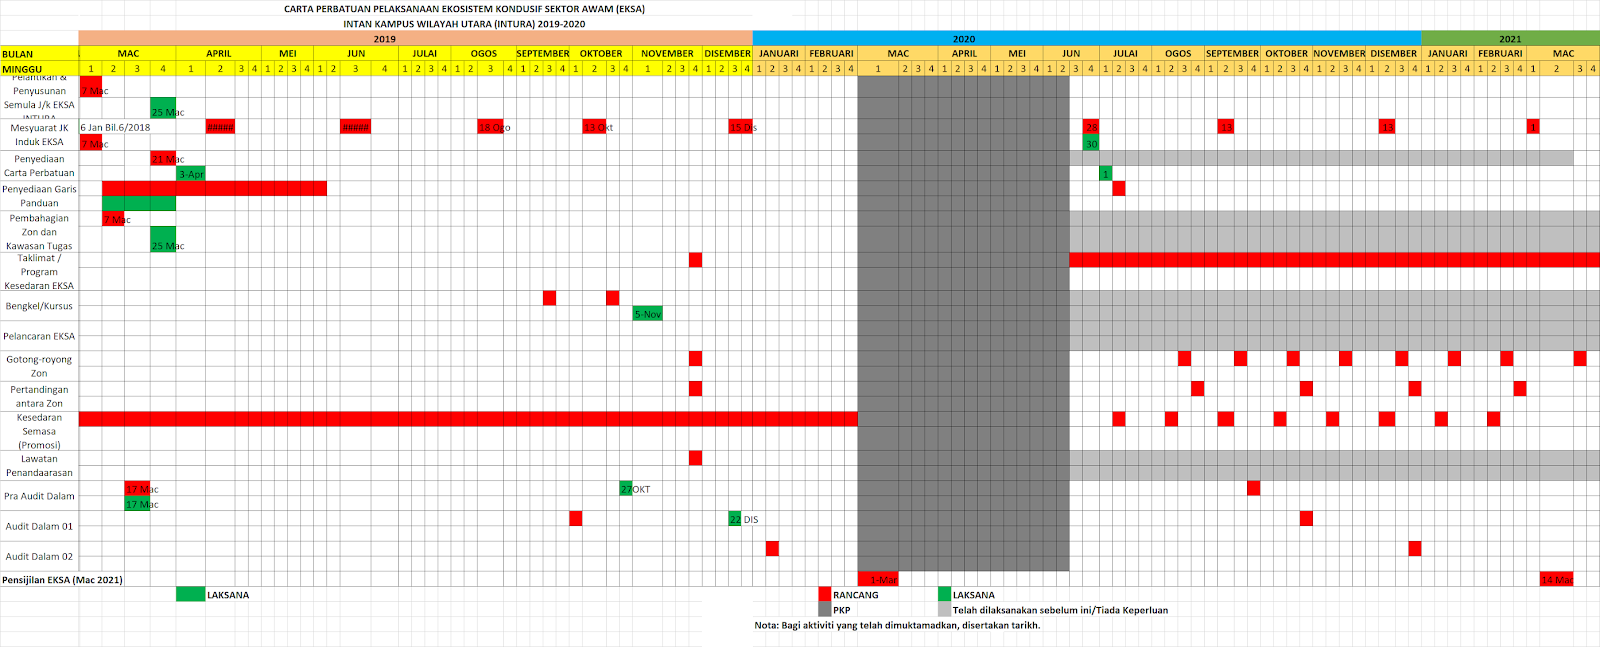Select the 'Pra Audit Dalam' activity label

tap(39, 496)
